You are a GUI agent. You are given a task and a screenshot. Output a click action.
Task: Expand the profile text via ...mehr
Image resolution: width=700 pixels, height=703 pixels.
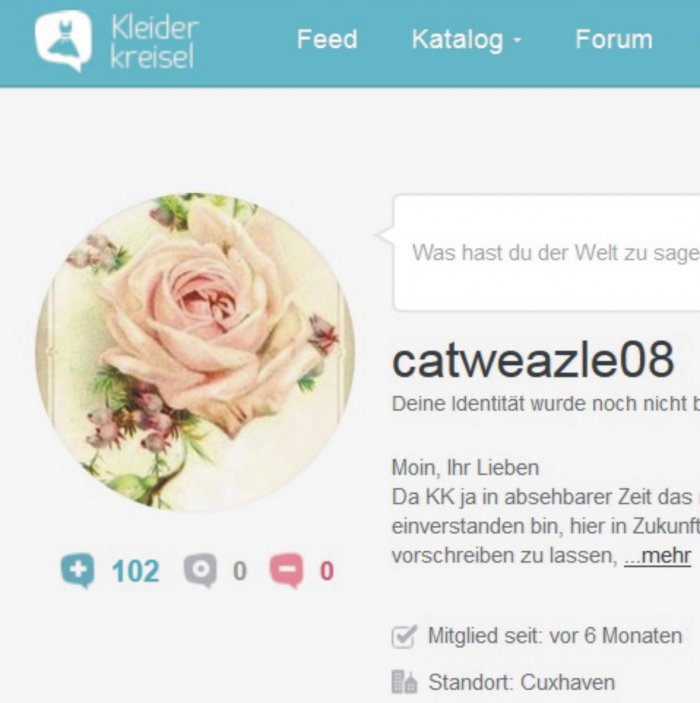coord(657,556)
